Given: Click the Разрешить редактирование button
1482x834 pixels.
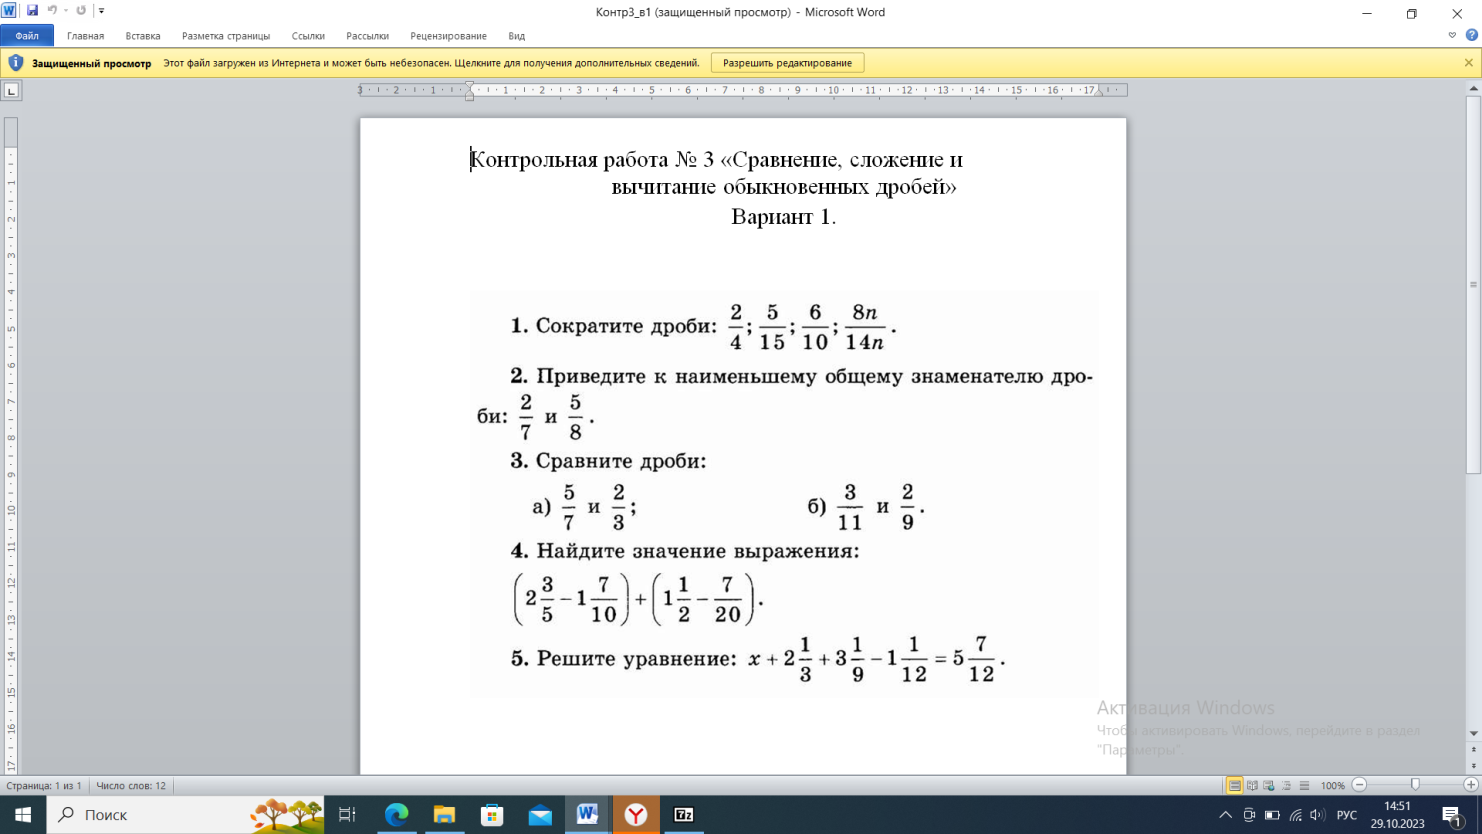Looking at the screenshot, I should [787, 63].
